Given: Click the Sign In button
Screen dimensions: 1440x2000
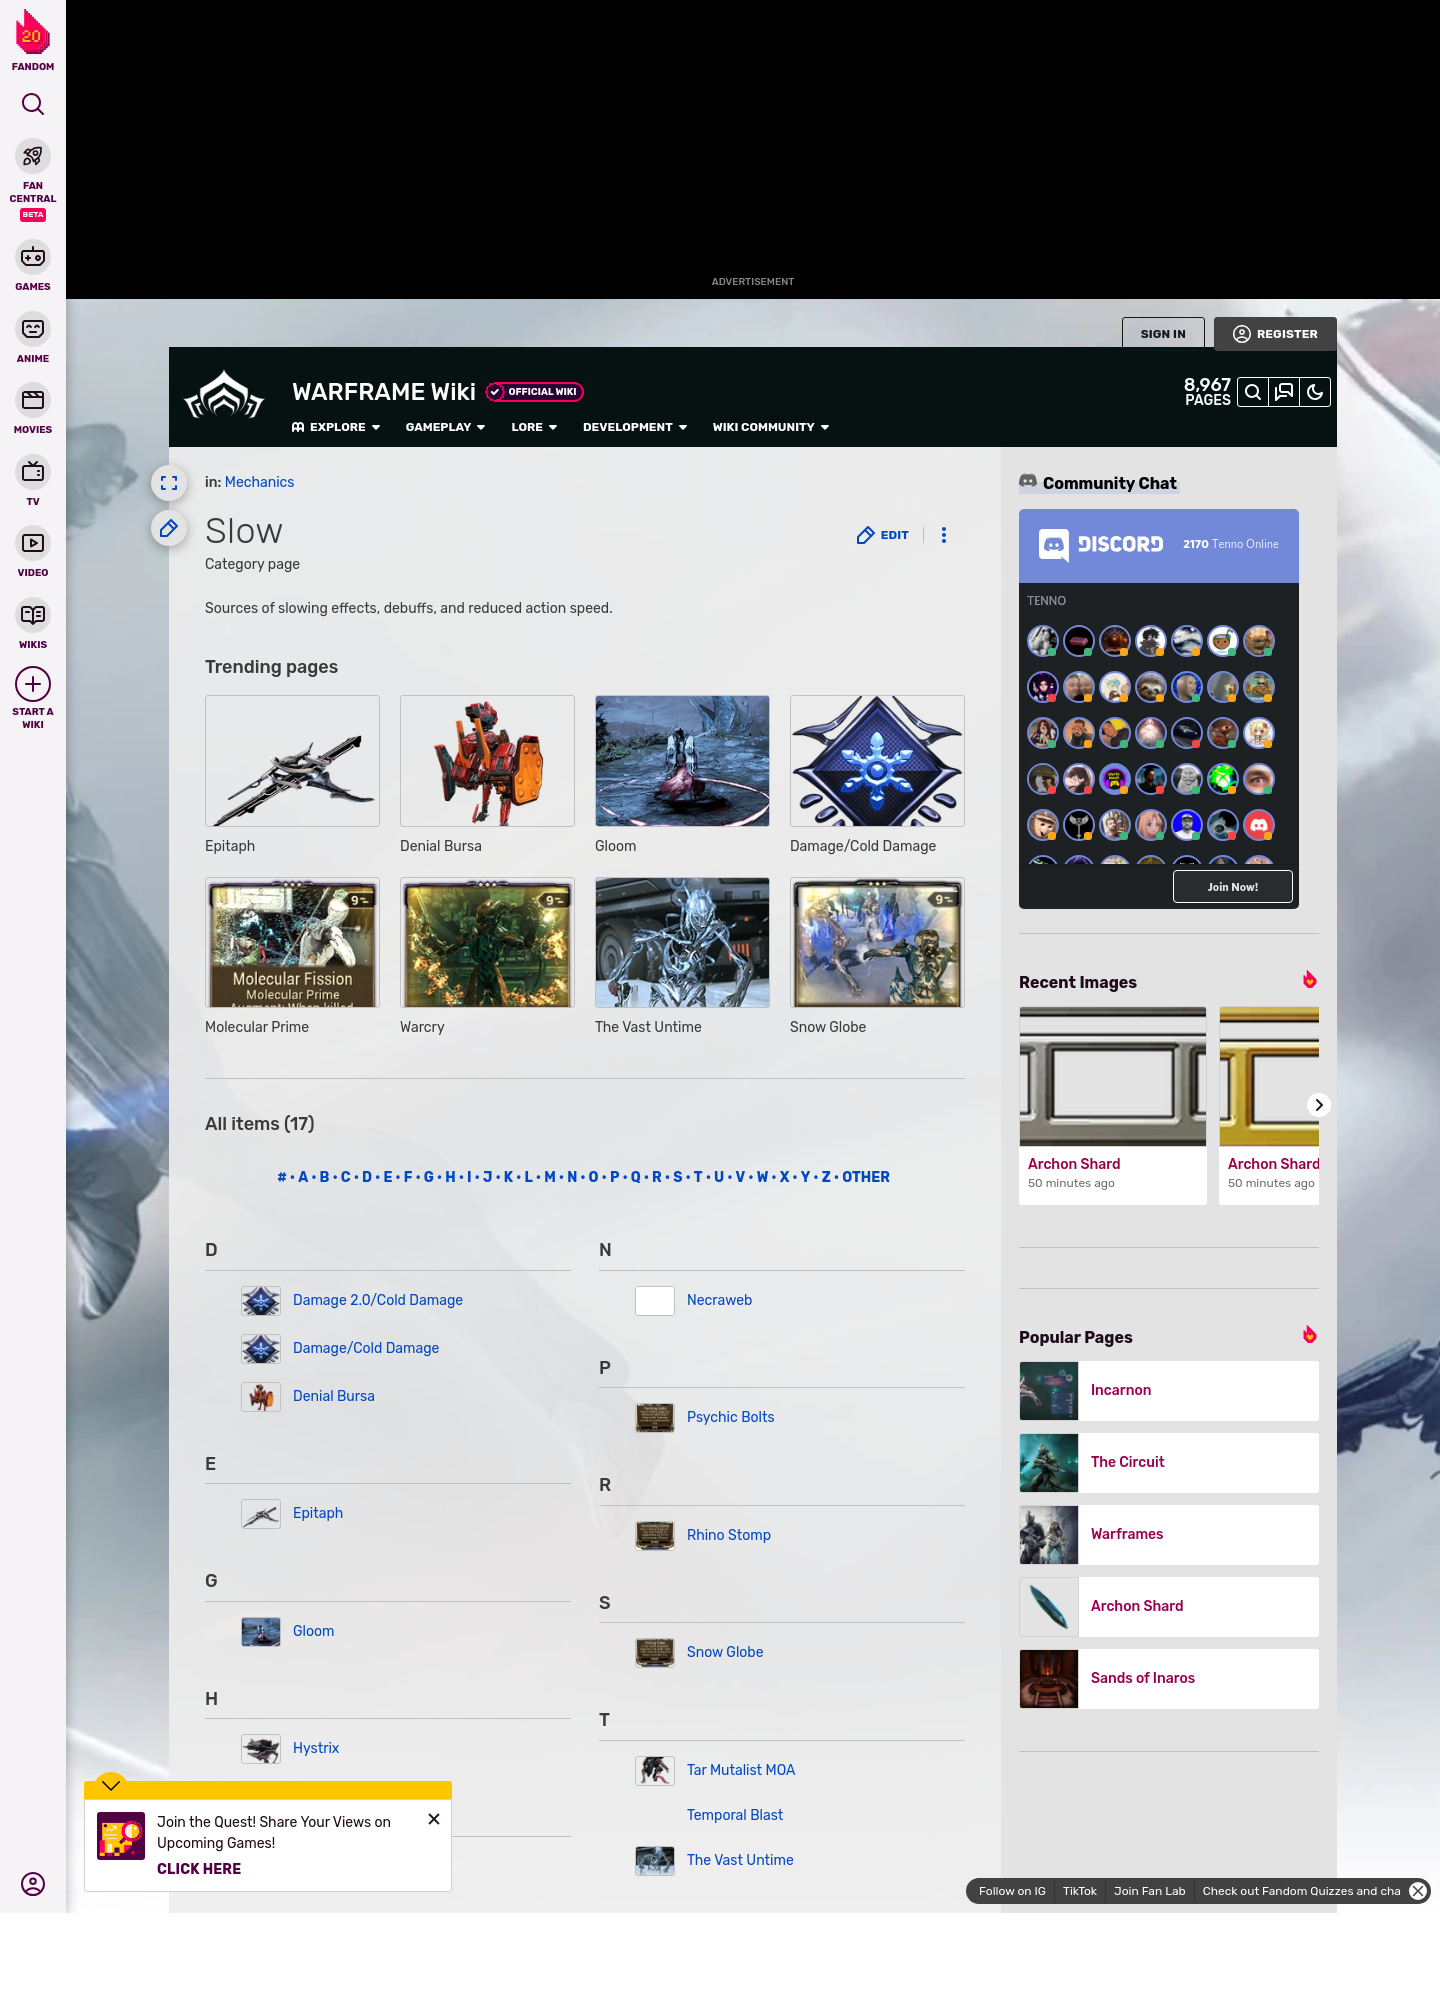Looking at the screenshot, I should point(1163,334).
